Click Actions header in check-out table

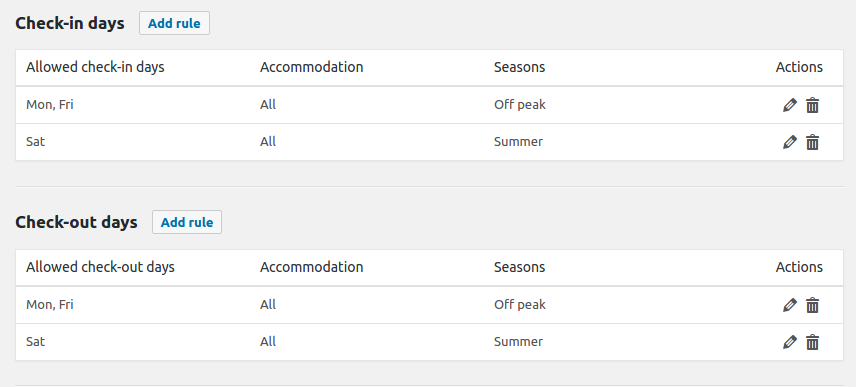point(799,267)
